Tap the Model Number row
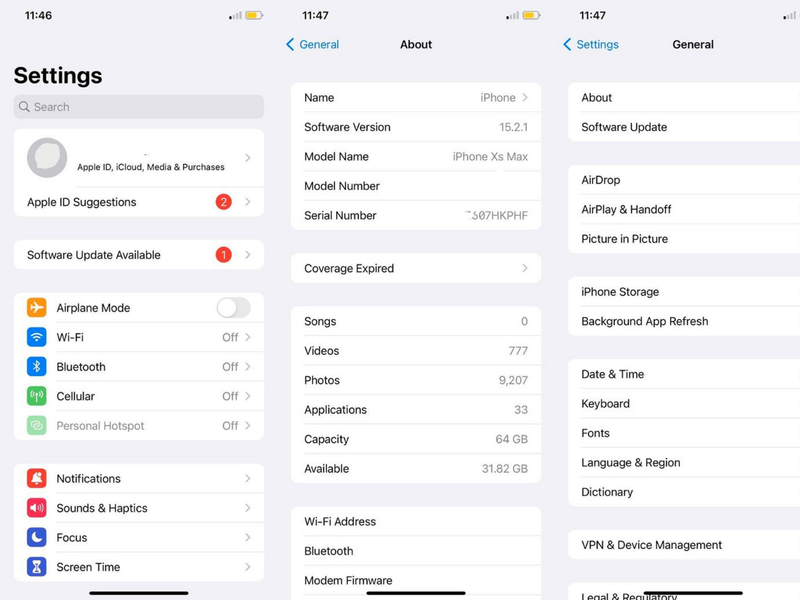 pos(416,186)
